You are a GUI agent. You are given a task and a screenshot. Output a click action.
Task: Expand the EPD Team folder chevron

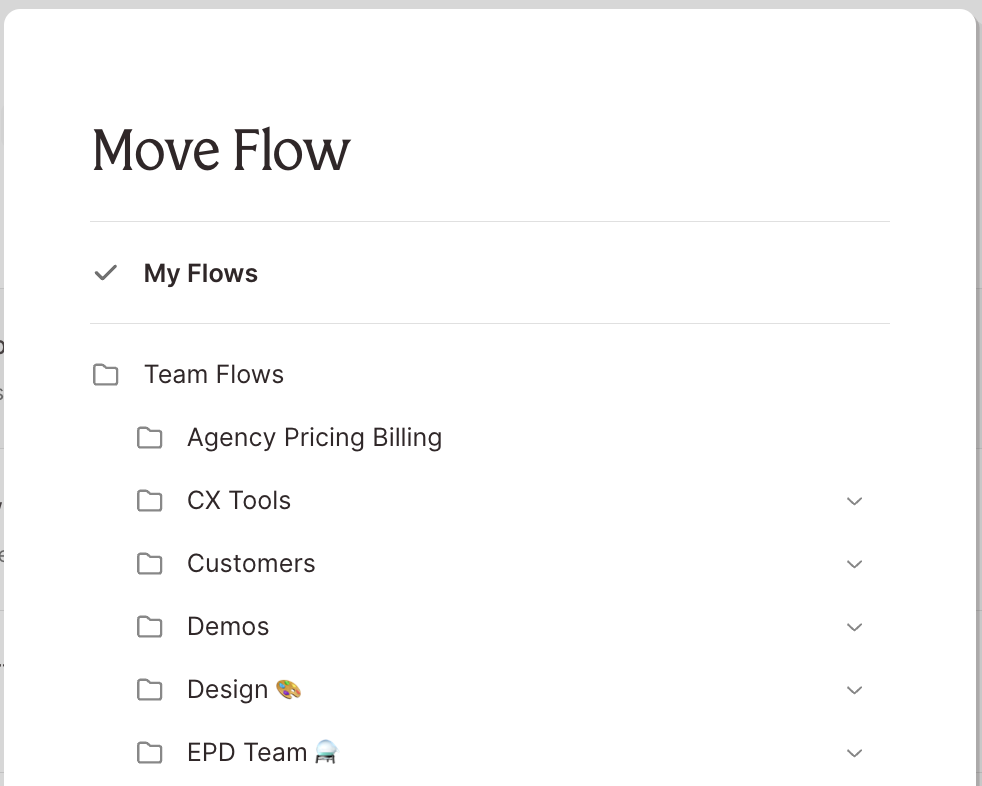[x=854, y=753]
